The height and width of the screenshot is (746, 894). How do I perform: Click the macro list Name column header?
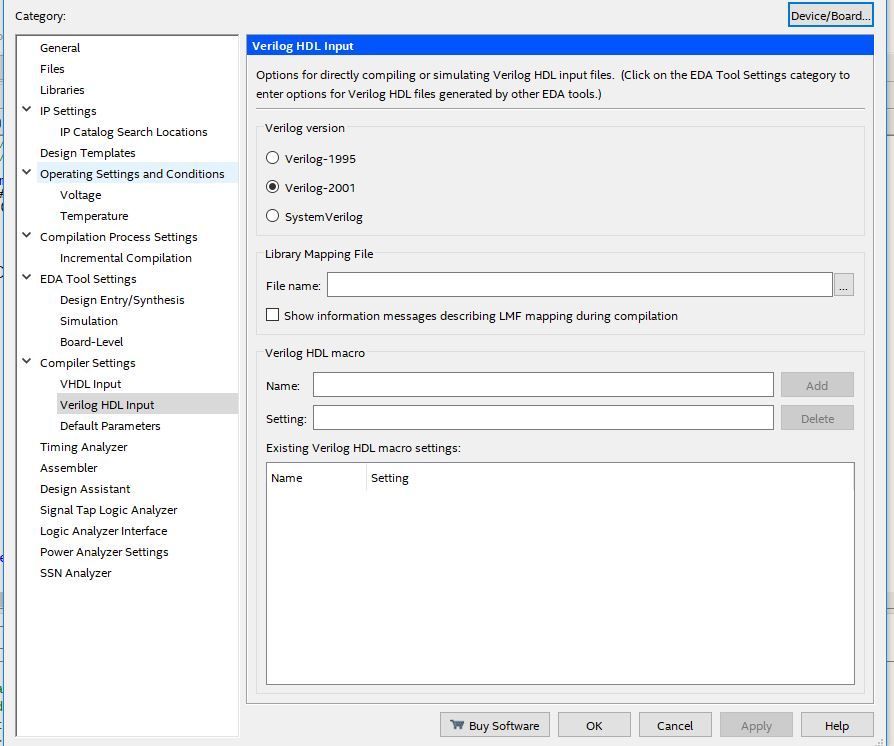(316, 477)
